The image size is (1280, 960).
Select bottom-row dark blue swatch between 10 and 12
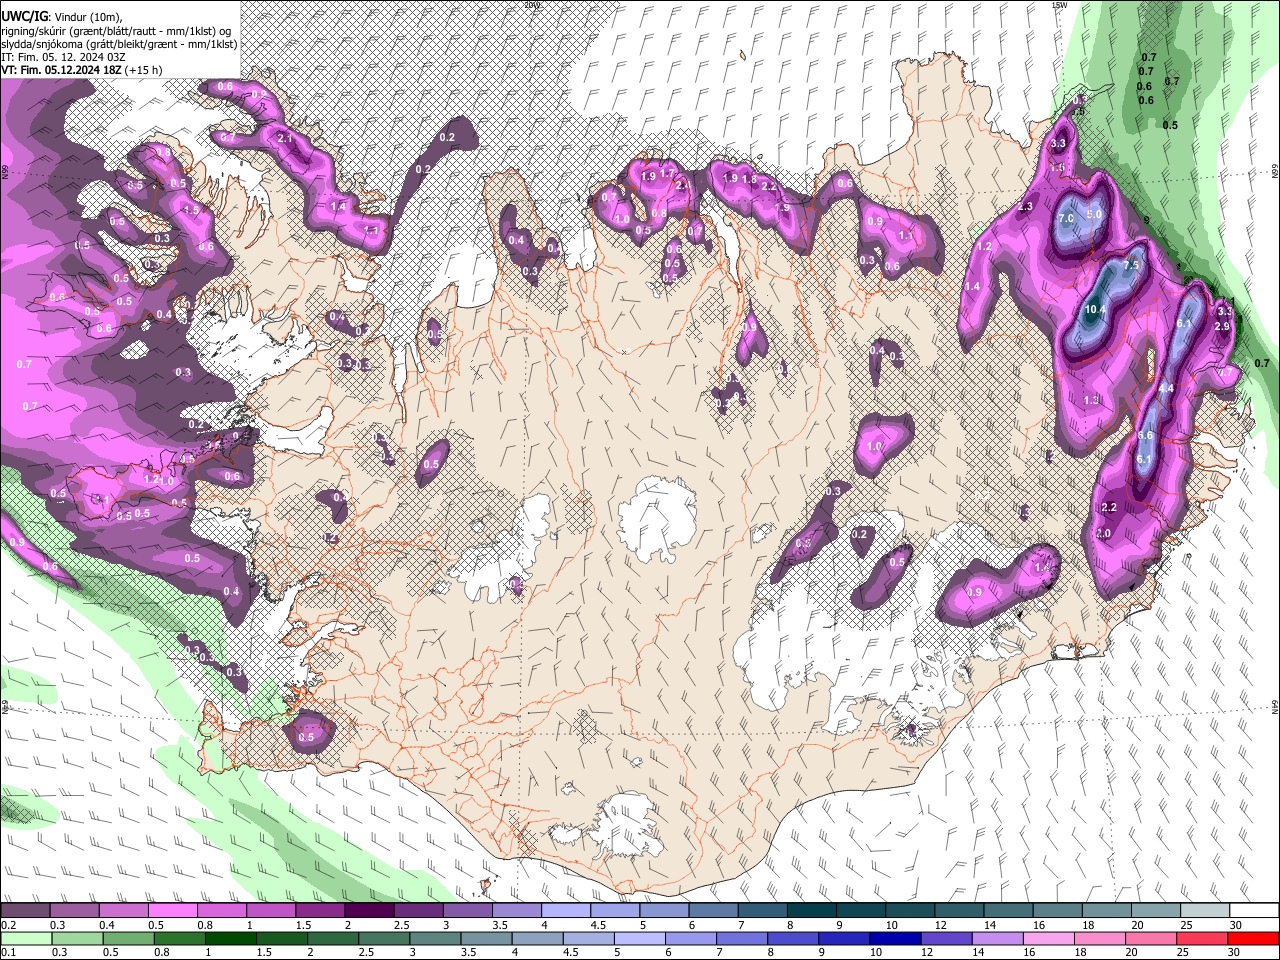click(x=894, y=938)
